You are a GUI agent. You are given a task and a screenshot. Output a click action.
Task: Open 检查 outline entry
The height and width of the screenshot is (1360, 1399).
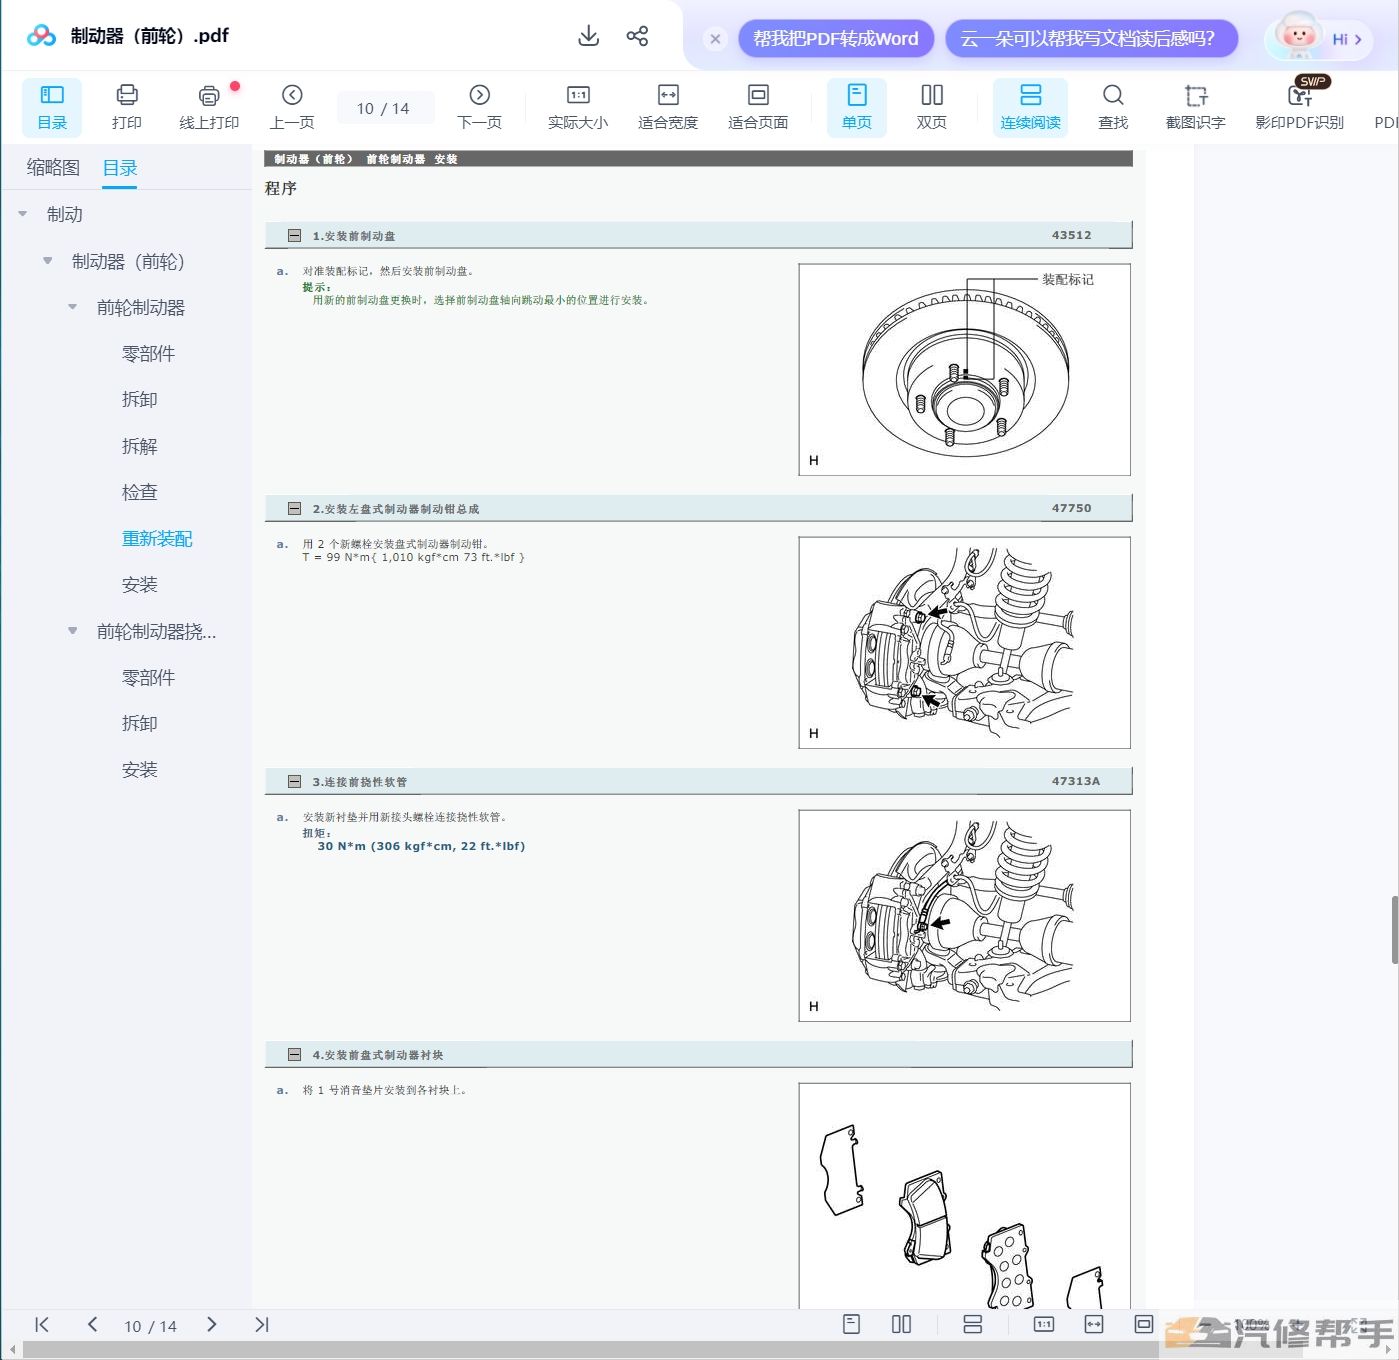[x=140, y=492]
